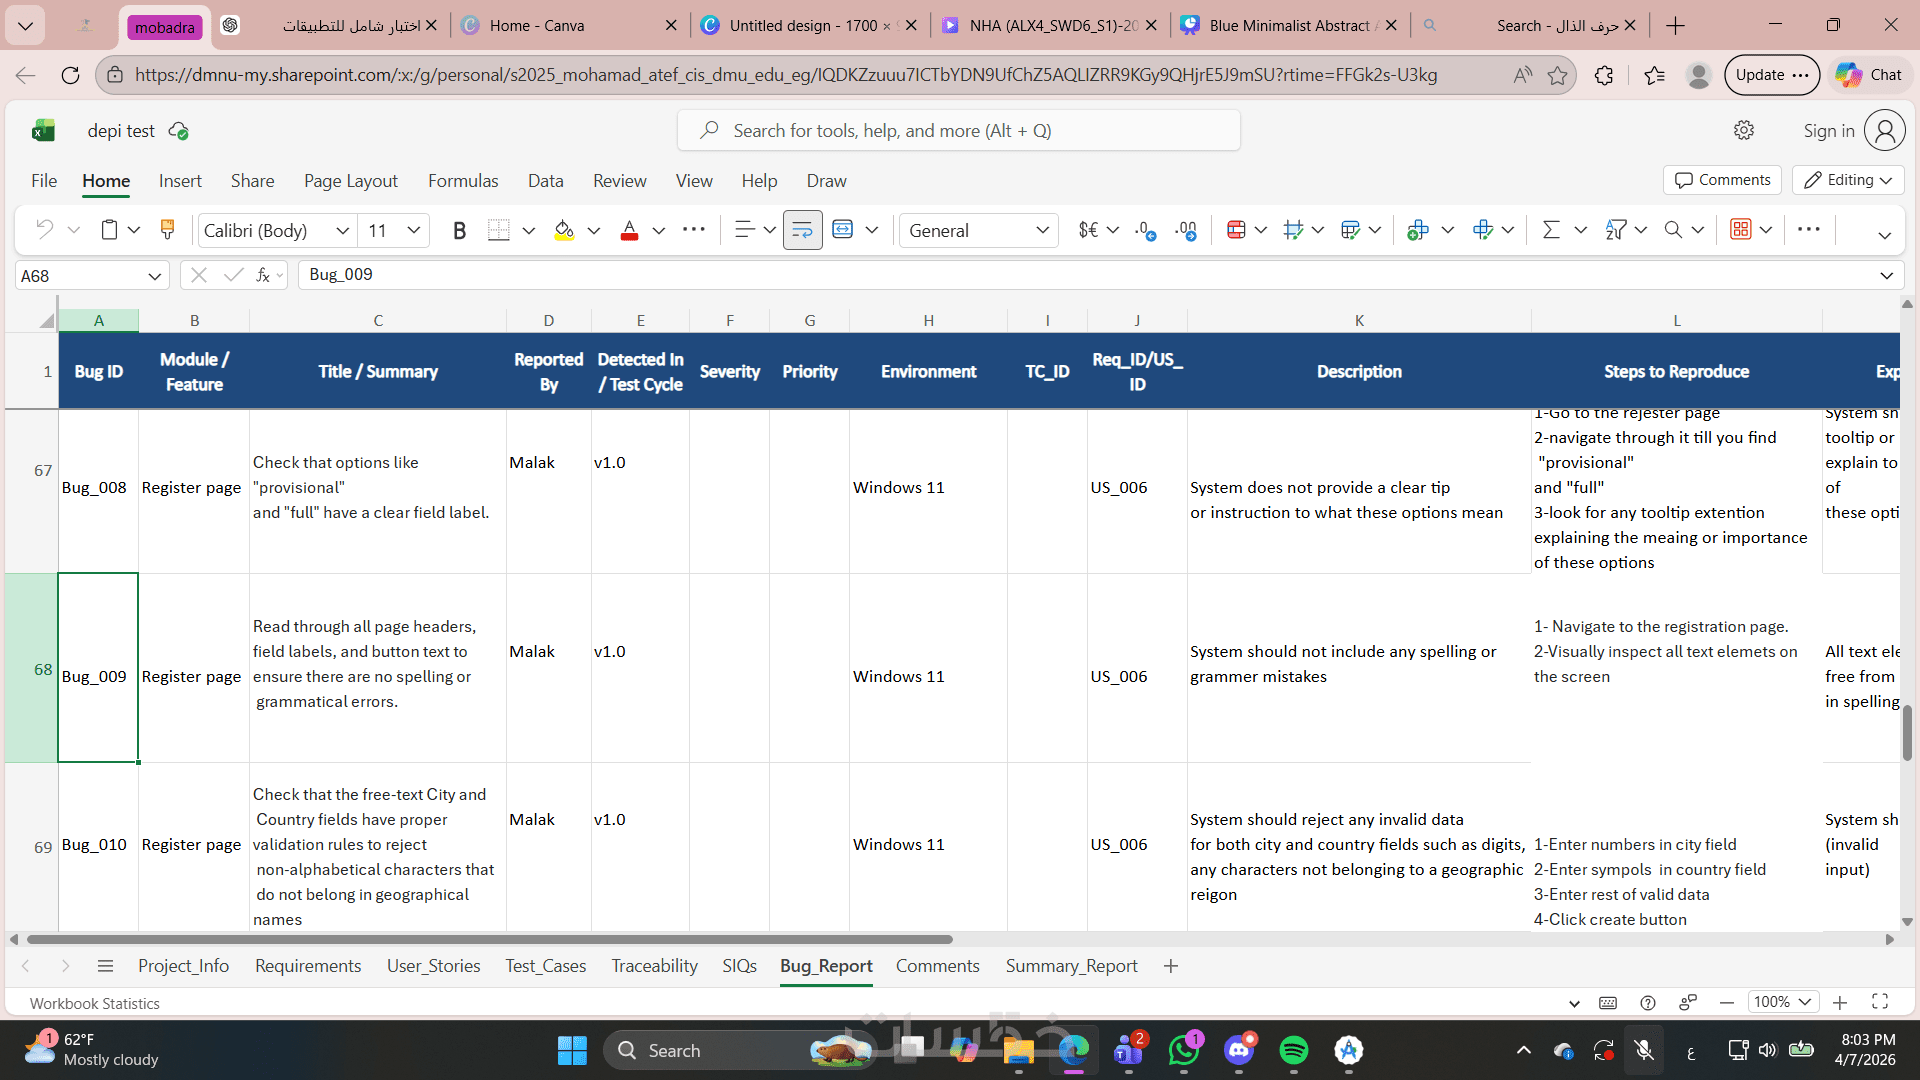Image resolution: width=1920 pixels, height=1080 pixels.
Task: Click the Borders icon
Action: pos(498,231)
